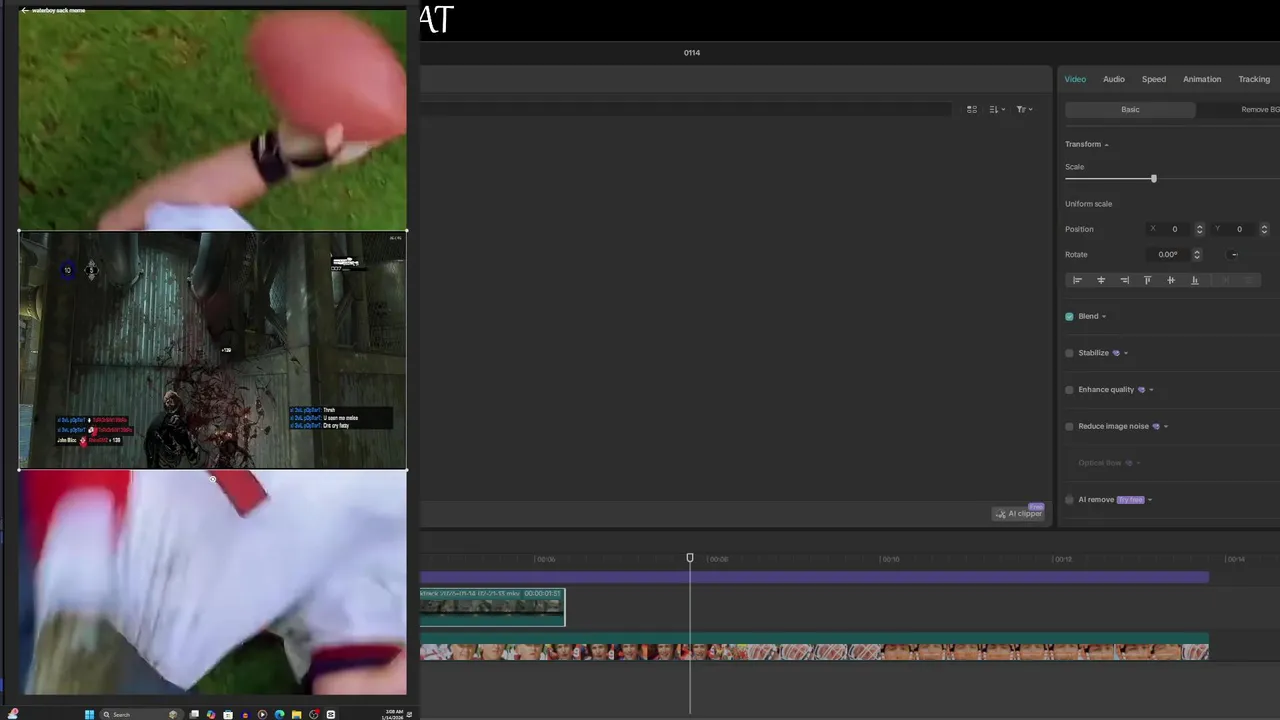Open File Explorer from taskbar
This screenshot has height=720, width=1280.
[x=296, y=714]
